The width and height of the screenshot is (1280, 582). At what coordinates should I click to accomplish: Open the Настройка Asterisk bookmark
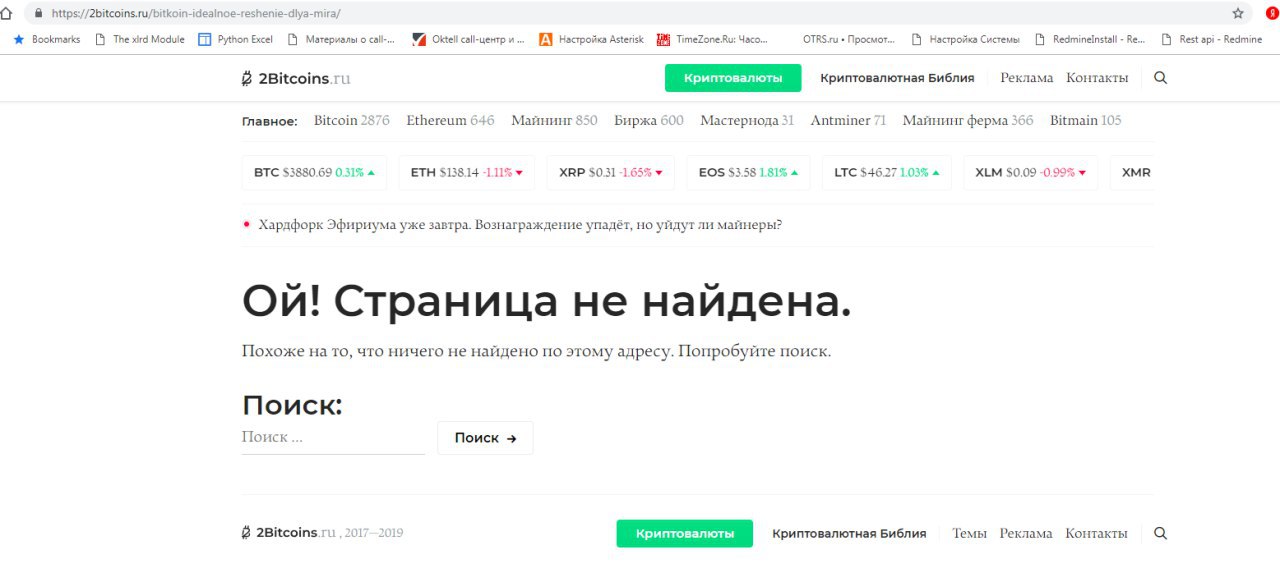pyautogui.click(x=591, y=40)
